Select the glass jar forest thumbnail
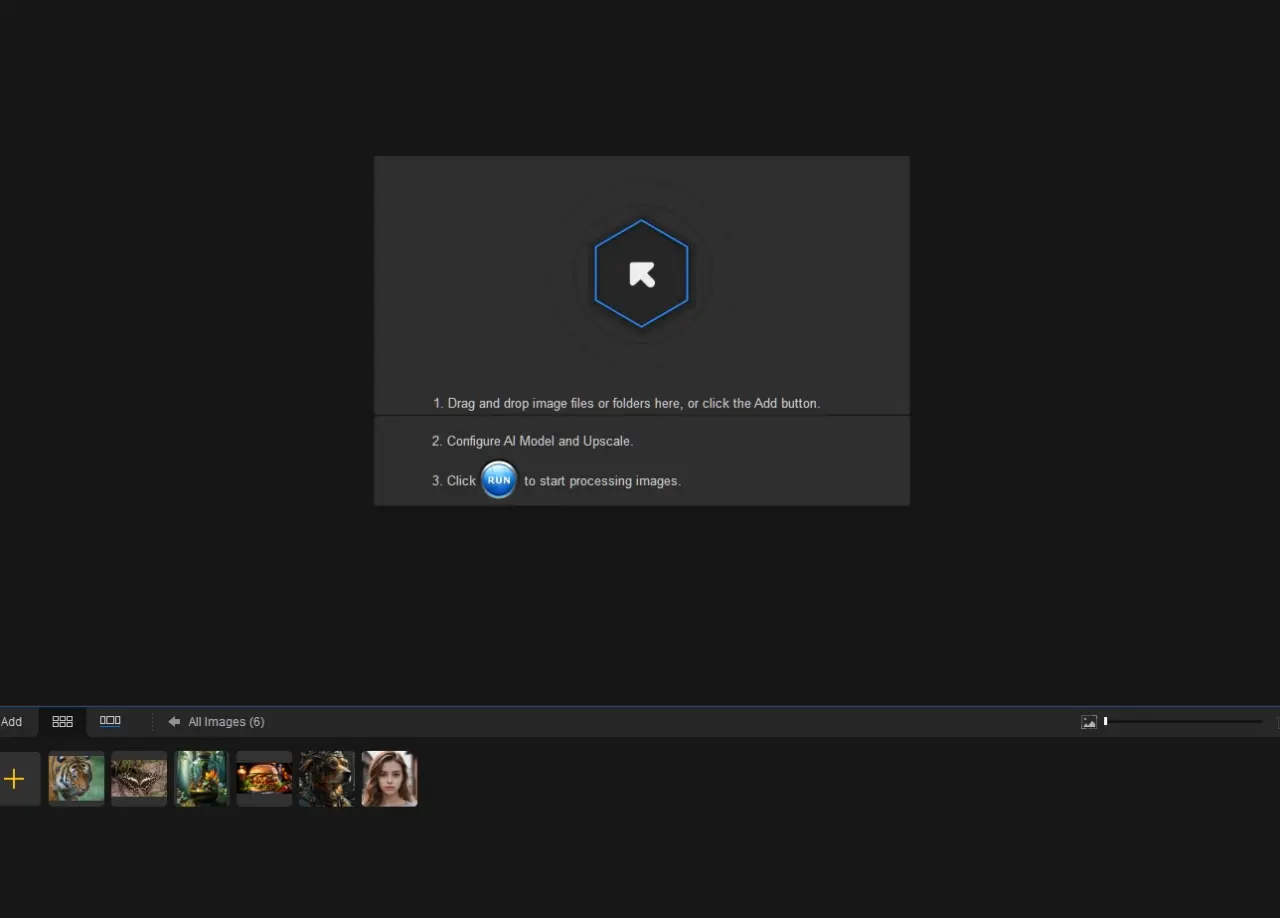1280x918 pixels. (201, 779)
